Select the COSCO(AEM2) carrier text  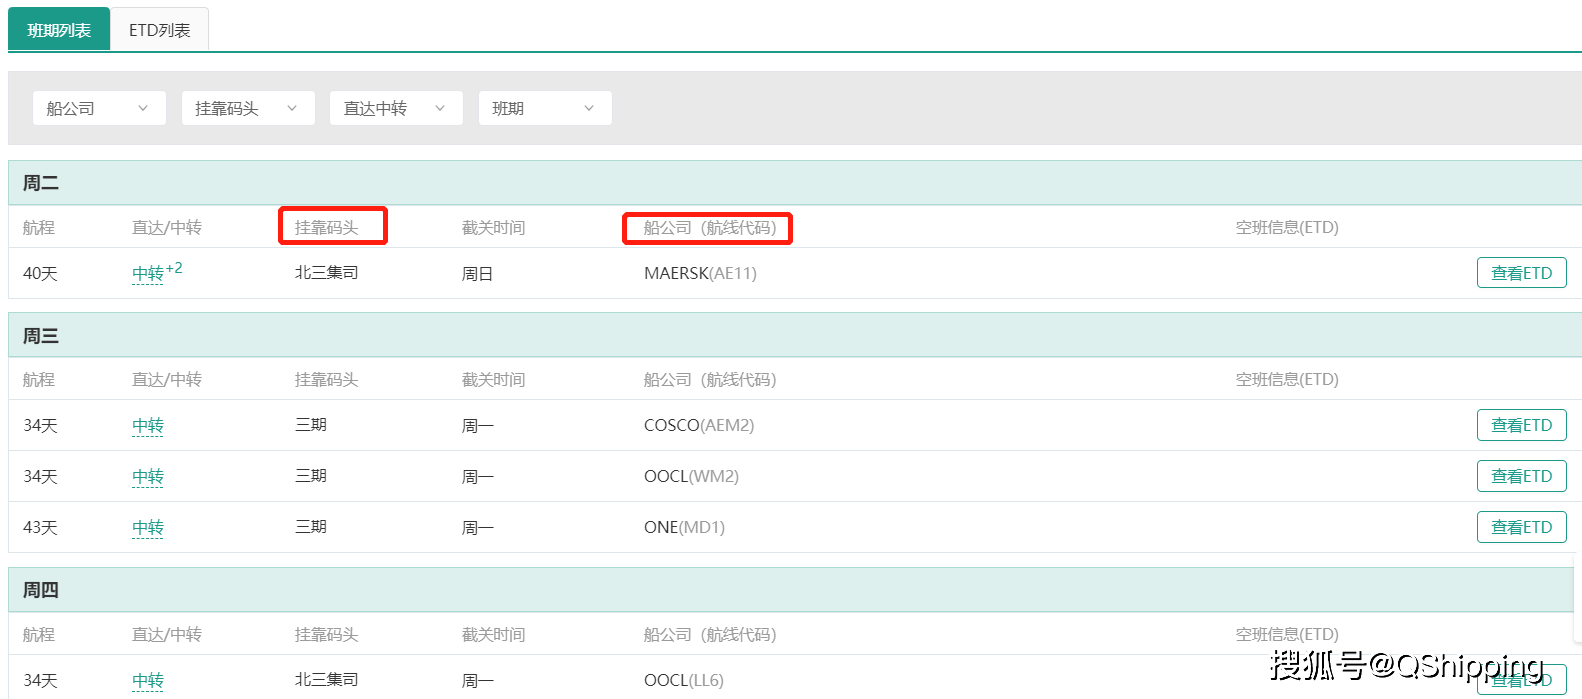(x=699, y=425)
